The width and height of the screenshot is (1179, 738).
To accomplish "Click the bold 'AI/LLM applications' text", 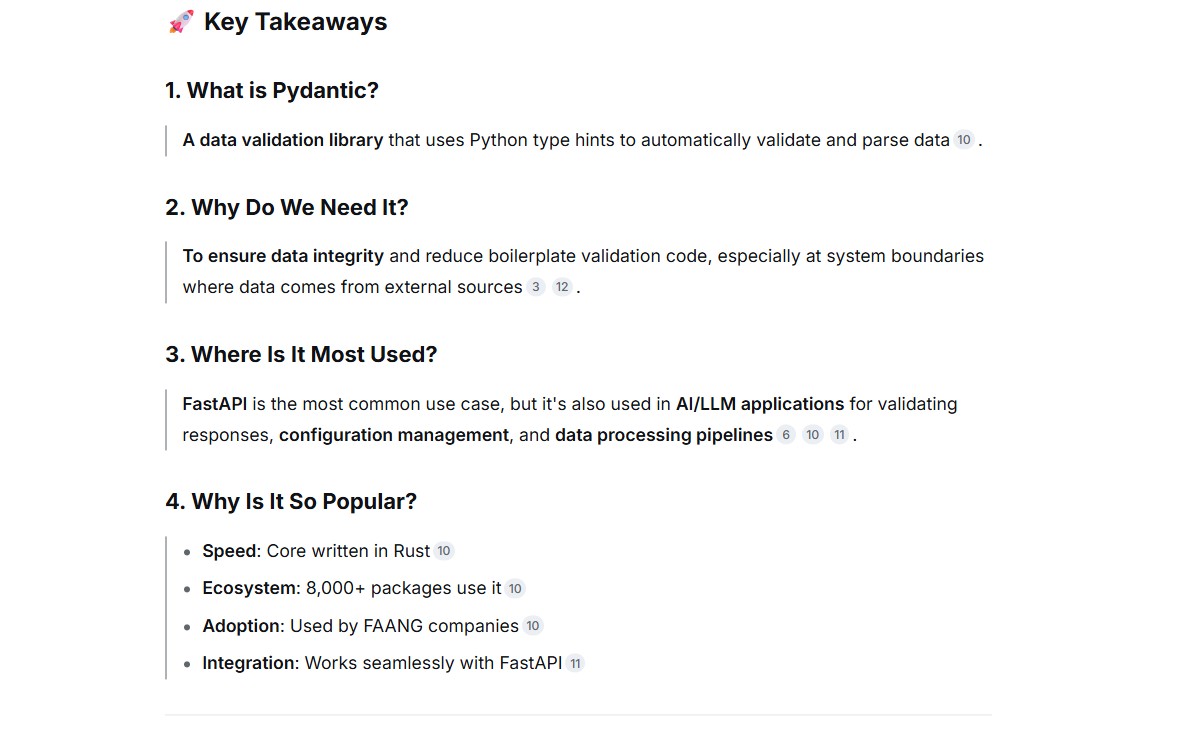I will tap(760, 404).
